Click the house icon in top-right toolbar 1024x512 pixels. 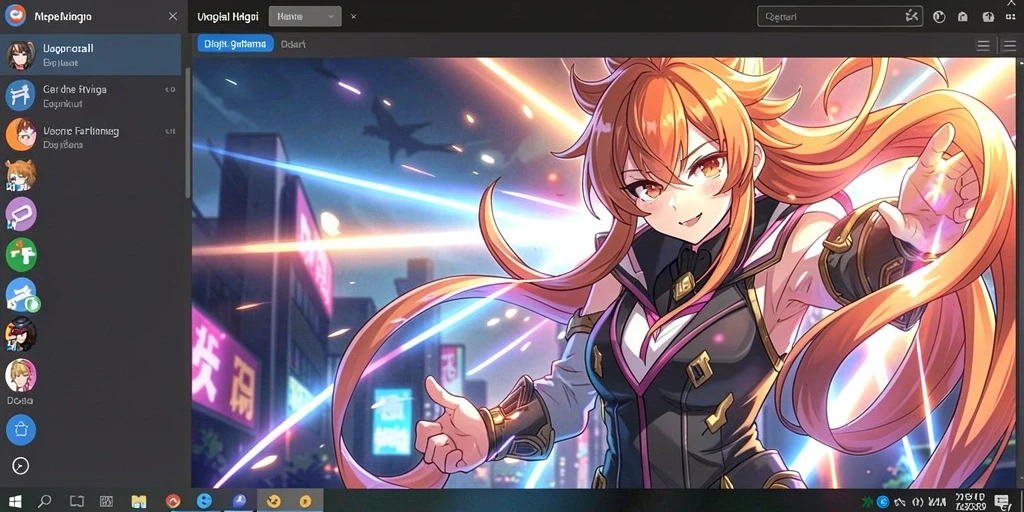[963, 17]
